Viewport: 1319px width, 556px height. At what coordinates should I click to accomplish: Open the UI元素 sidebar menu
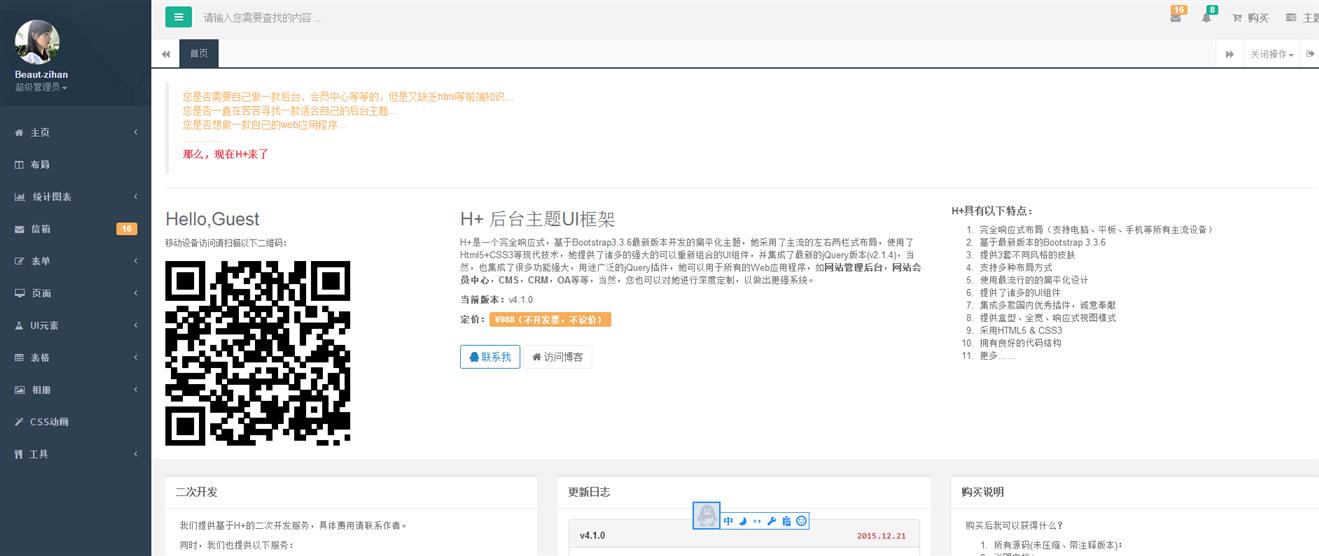pyautogui.click(x=75, y=325)
